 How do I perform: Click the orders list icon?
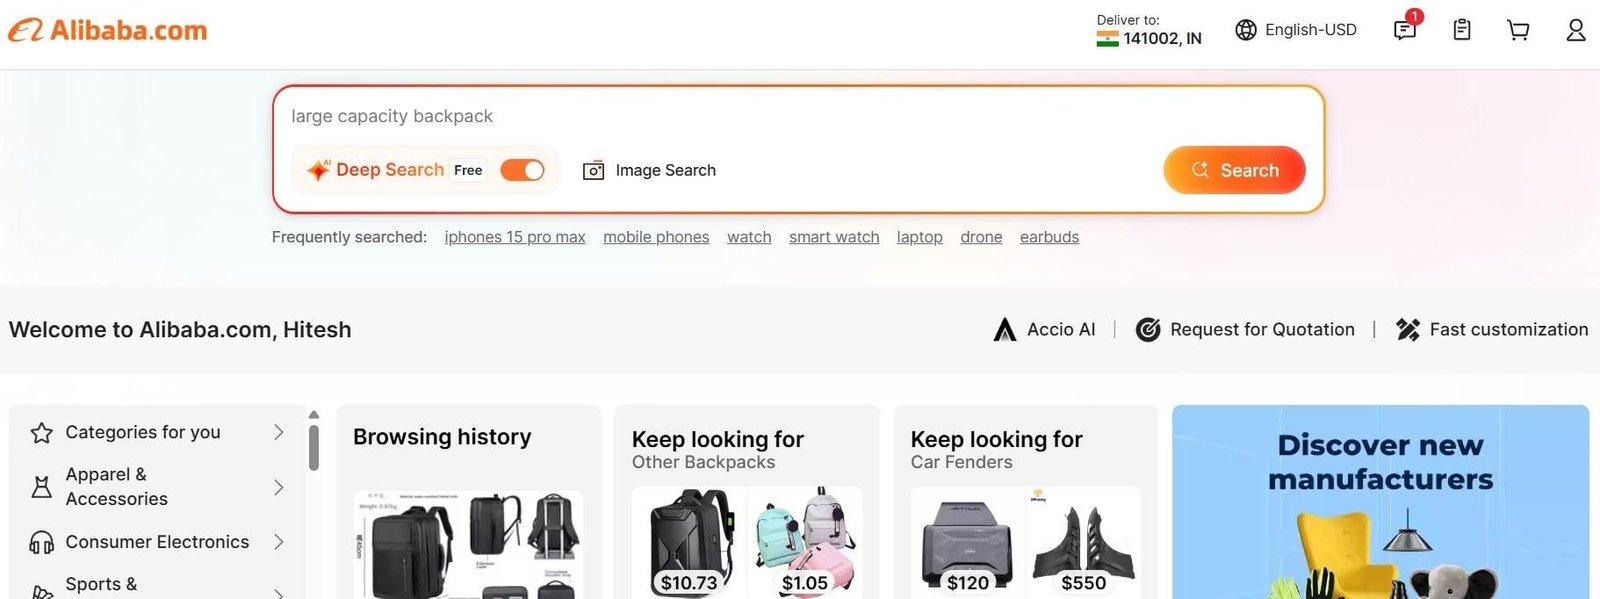pyautogui.click(x=1461, y=30)
